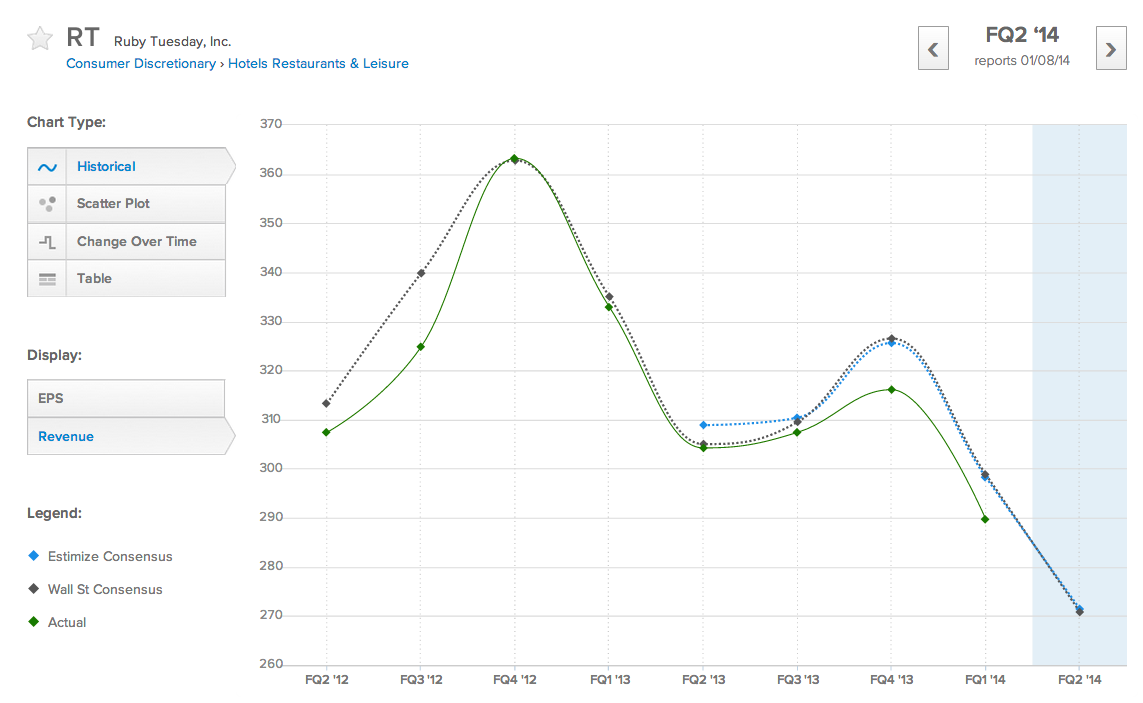
Task: Click the FQ1 '13 axis label
Action: coord(609,680)
